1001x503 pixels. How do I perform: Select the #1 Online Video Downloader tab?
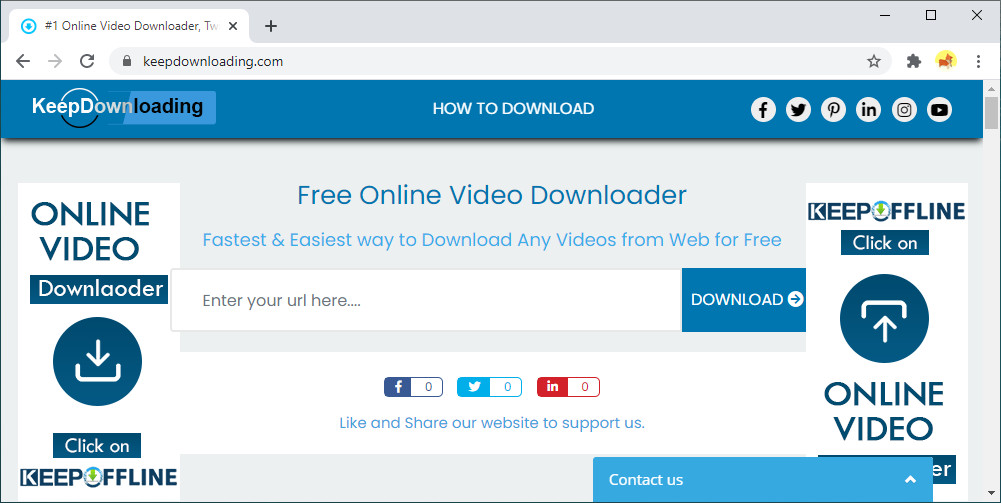click(130, 26)
